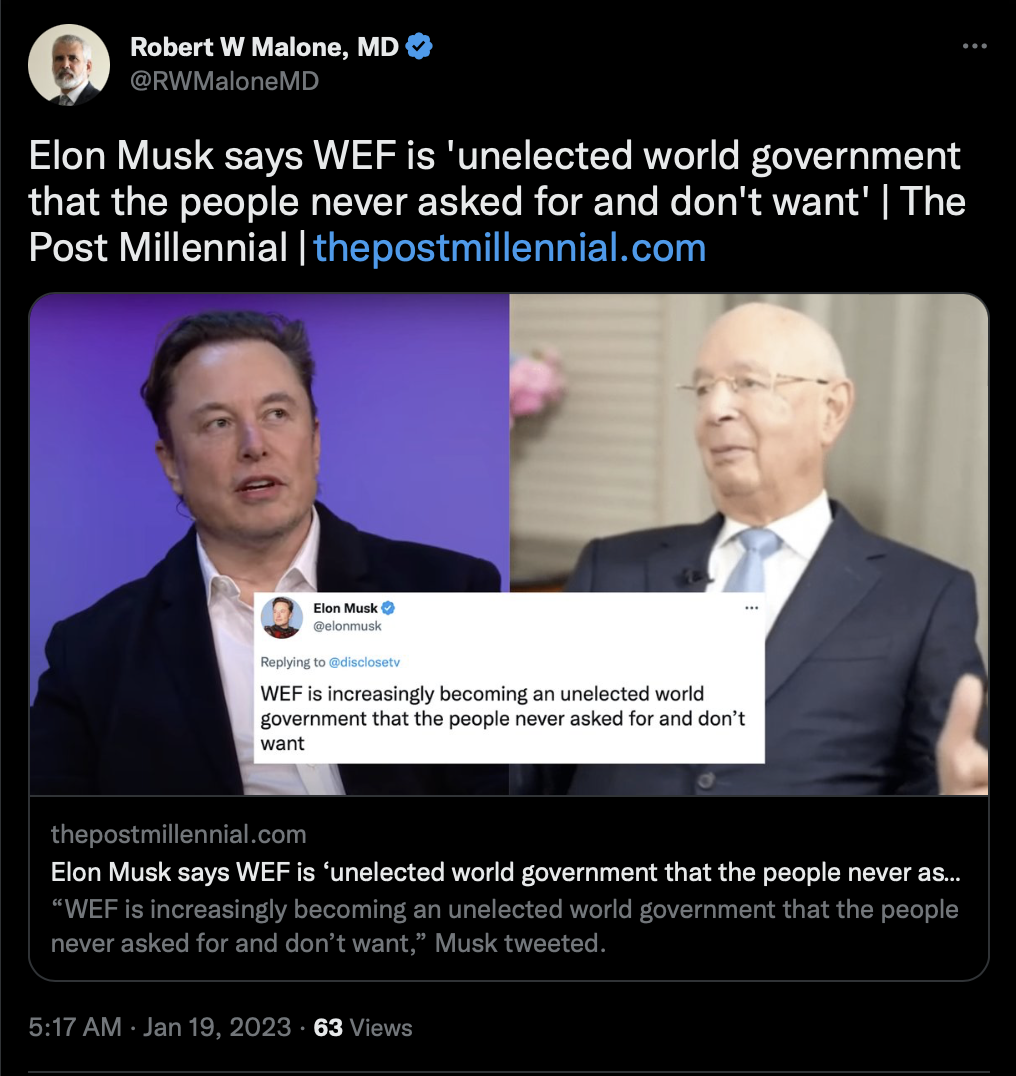1016x1076 pixels.
Task: Open the link card headline about WEF
Action: 506,872
